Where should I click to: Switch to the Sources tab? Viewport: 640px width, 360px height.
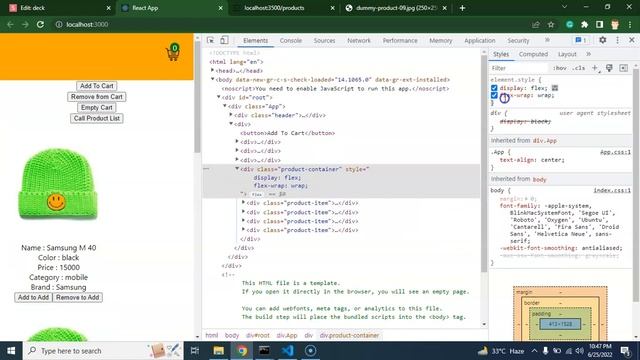coord(324,40)
